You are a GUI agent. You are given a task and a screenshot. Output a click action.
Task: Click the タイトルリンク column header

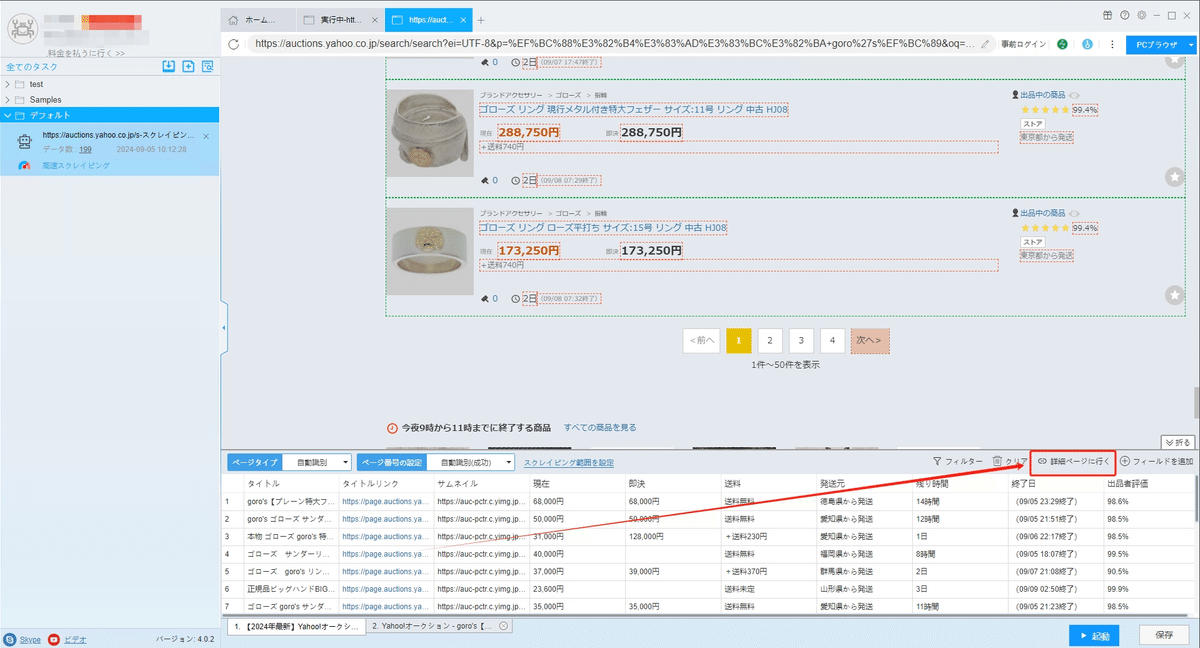pyautogui.click(x=370, y=484)
